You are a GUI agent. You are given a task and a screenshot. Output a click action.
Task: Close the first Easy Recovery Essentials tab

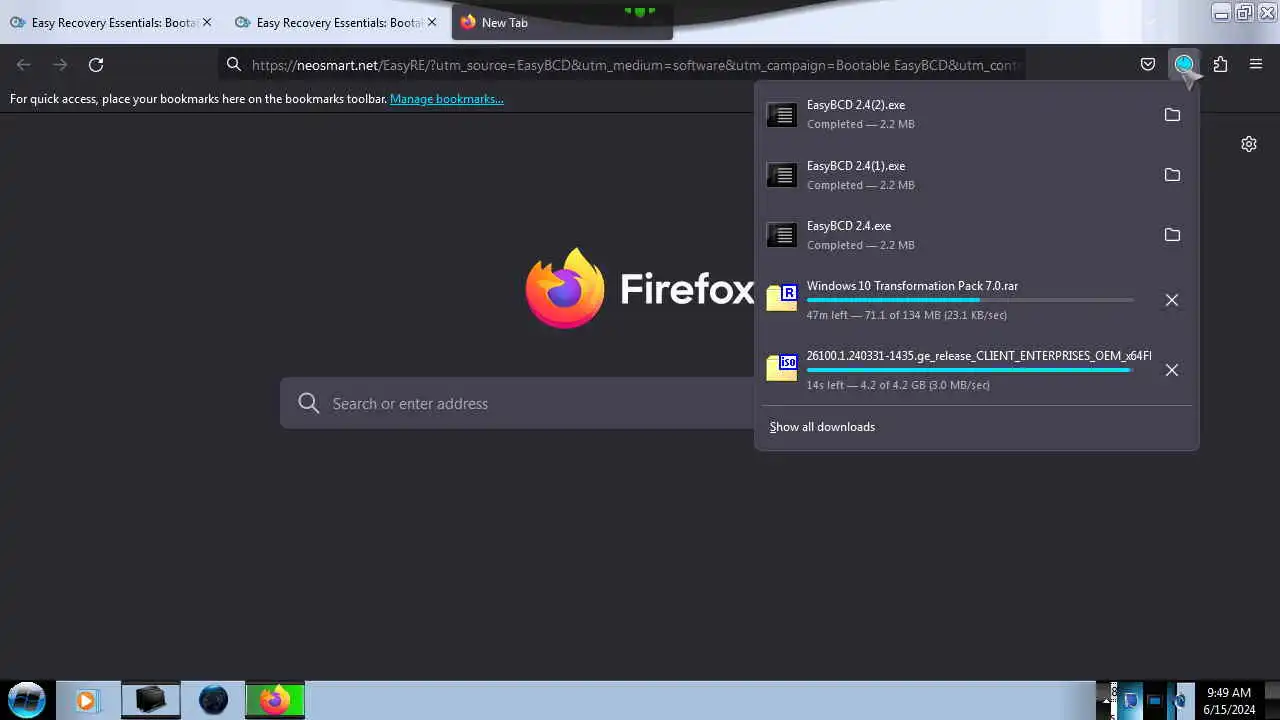[207, 22]
